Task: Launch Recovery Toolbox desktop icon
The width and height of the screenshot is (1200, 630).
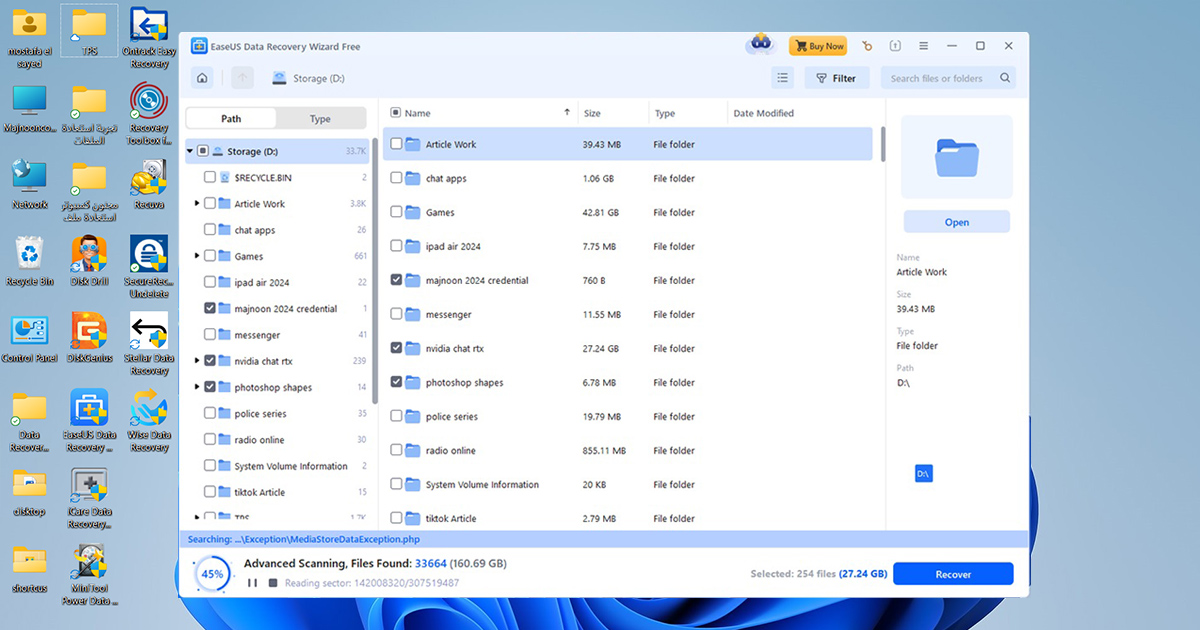Action: (x=149, y=114)
